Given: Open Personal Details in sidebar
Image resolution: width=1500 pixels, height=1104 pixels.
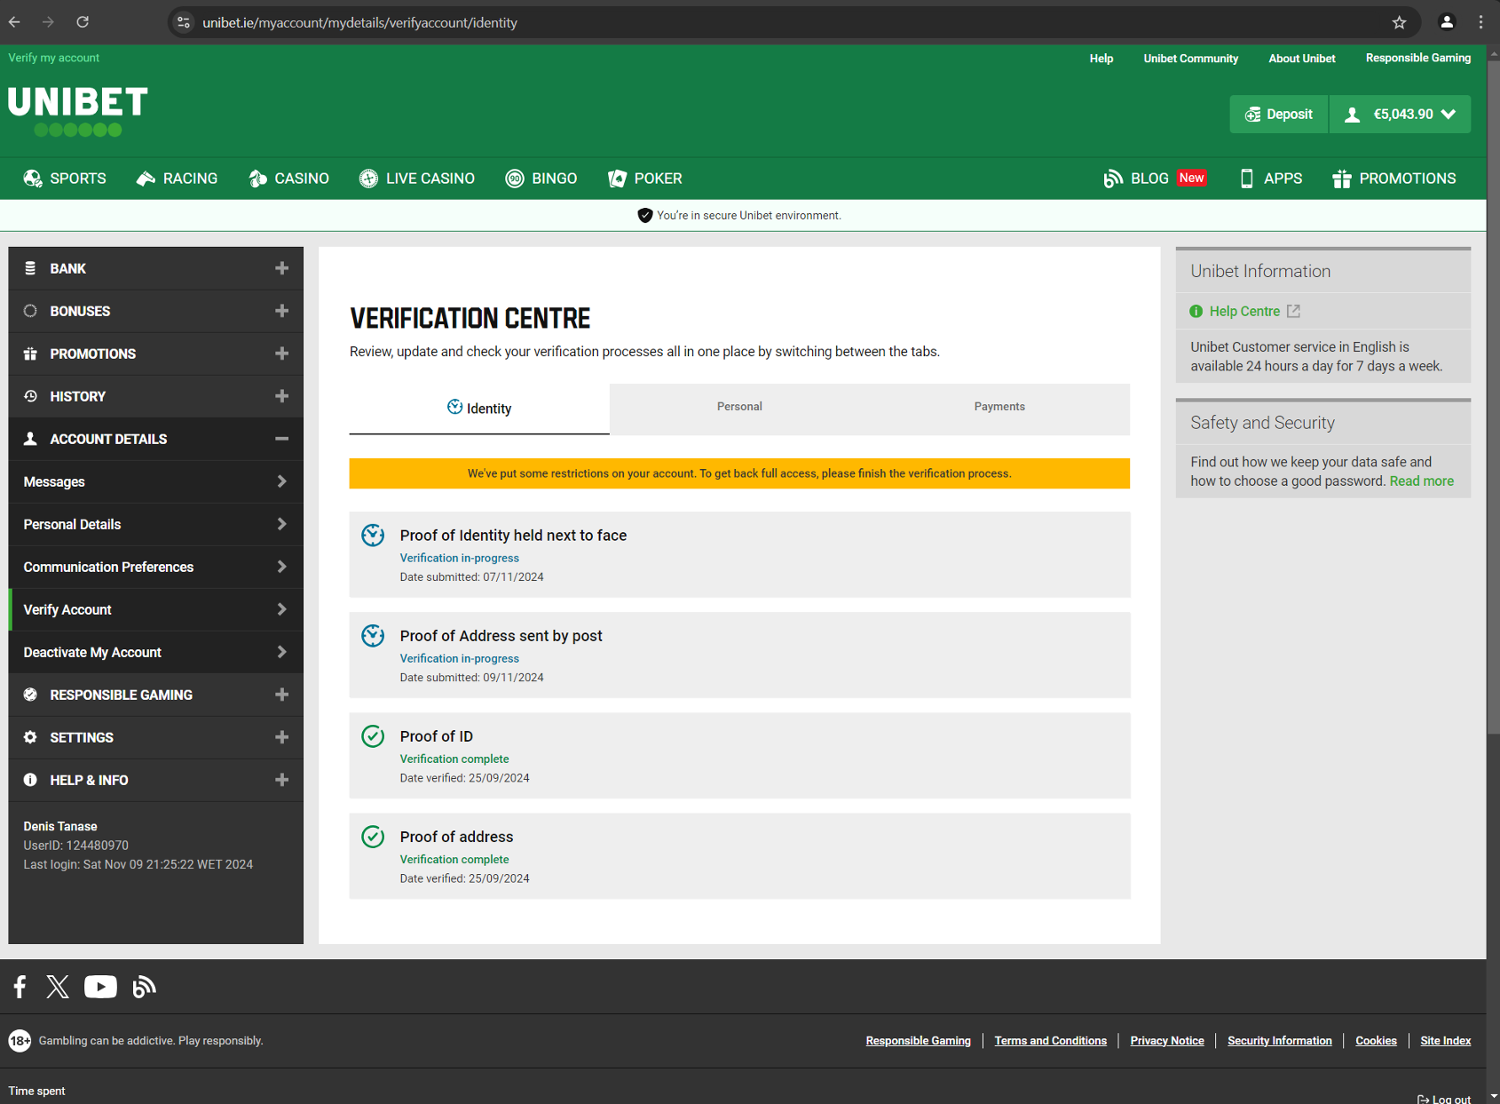Looking at the screenshot, I should tap(156, 524).
